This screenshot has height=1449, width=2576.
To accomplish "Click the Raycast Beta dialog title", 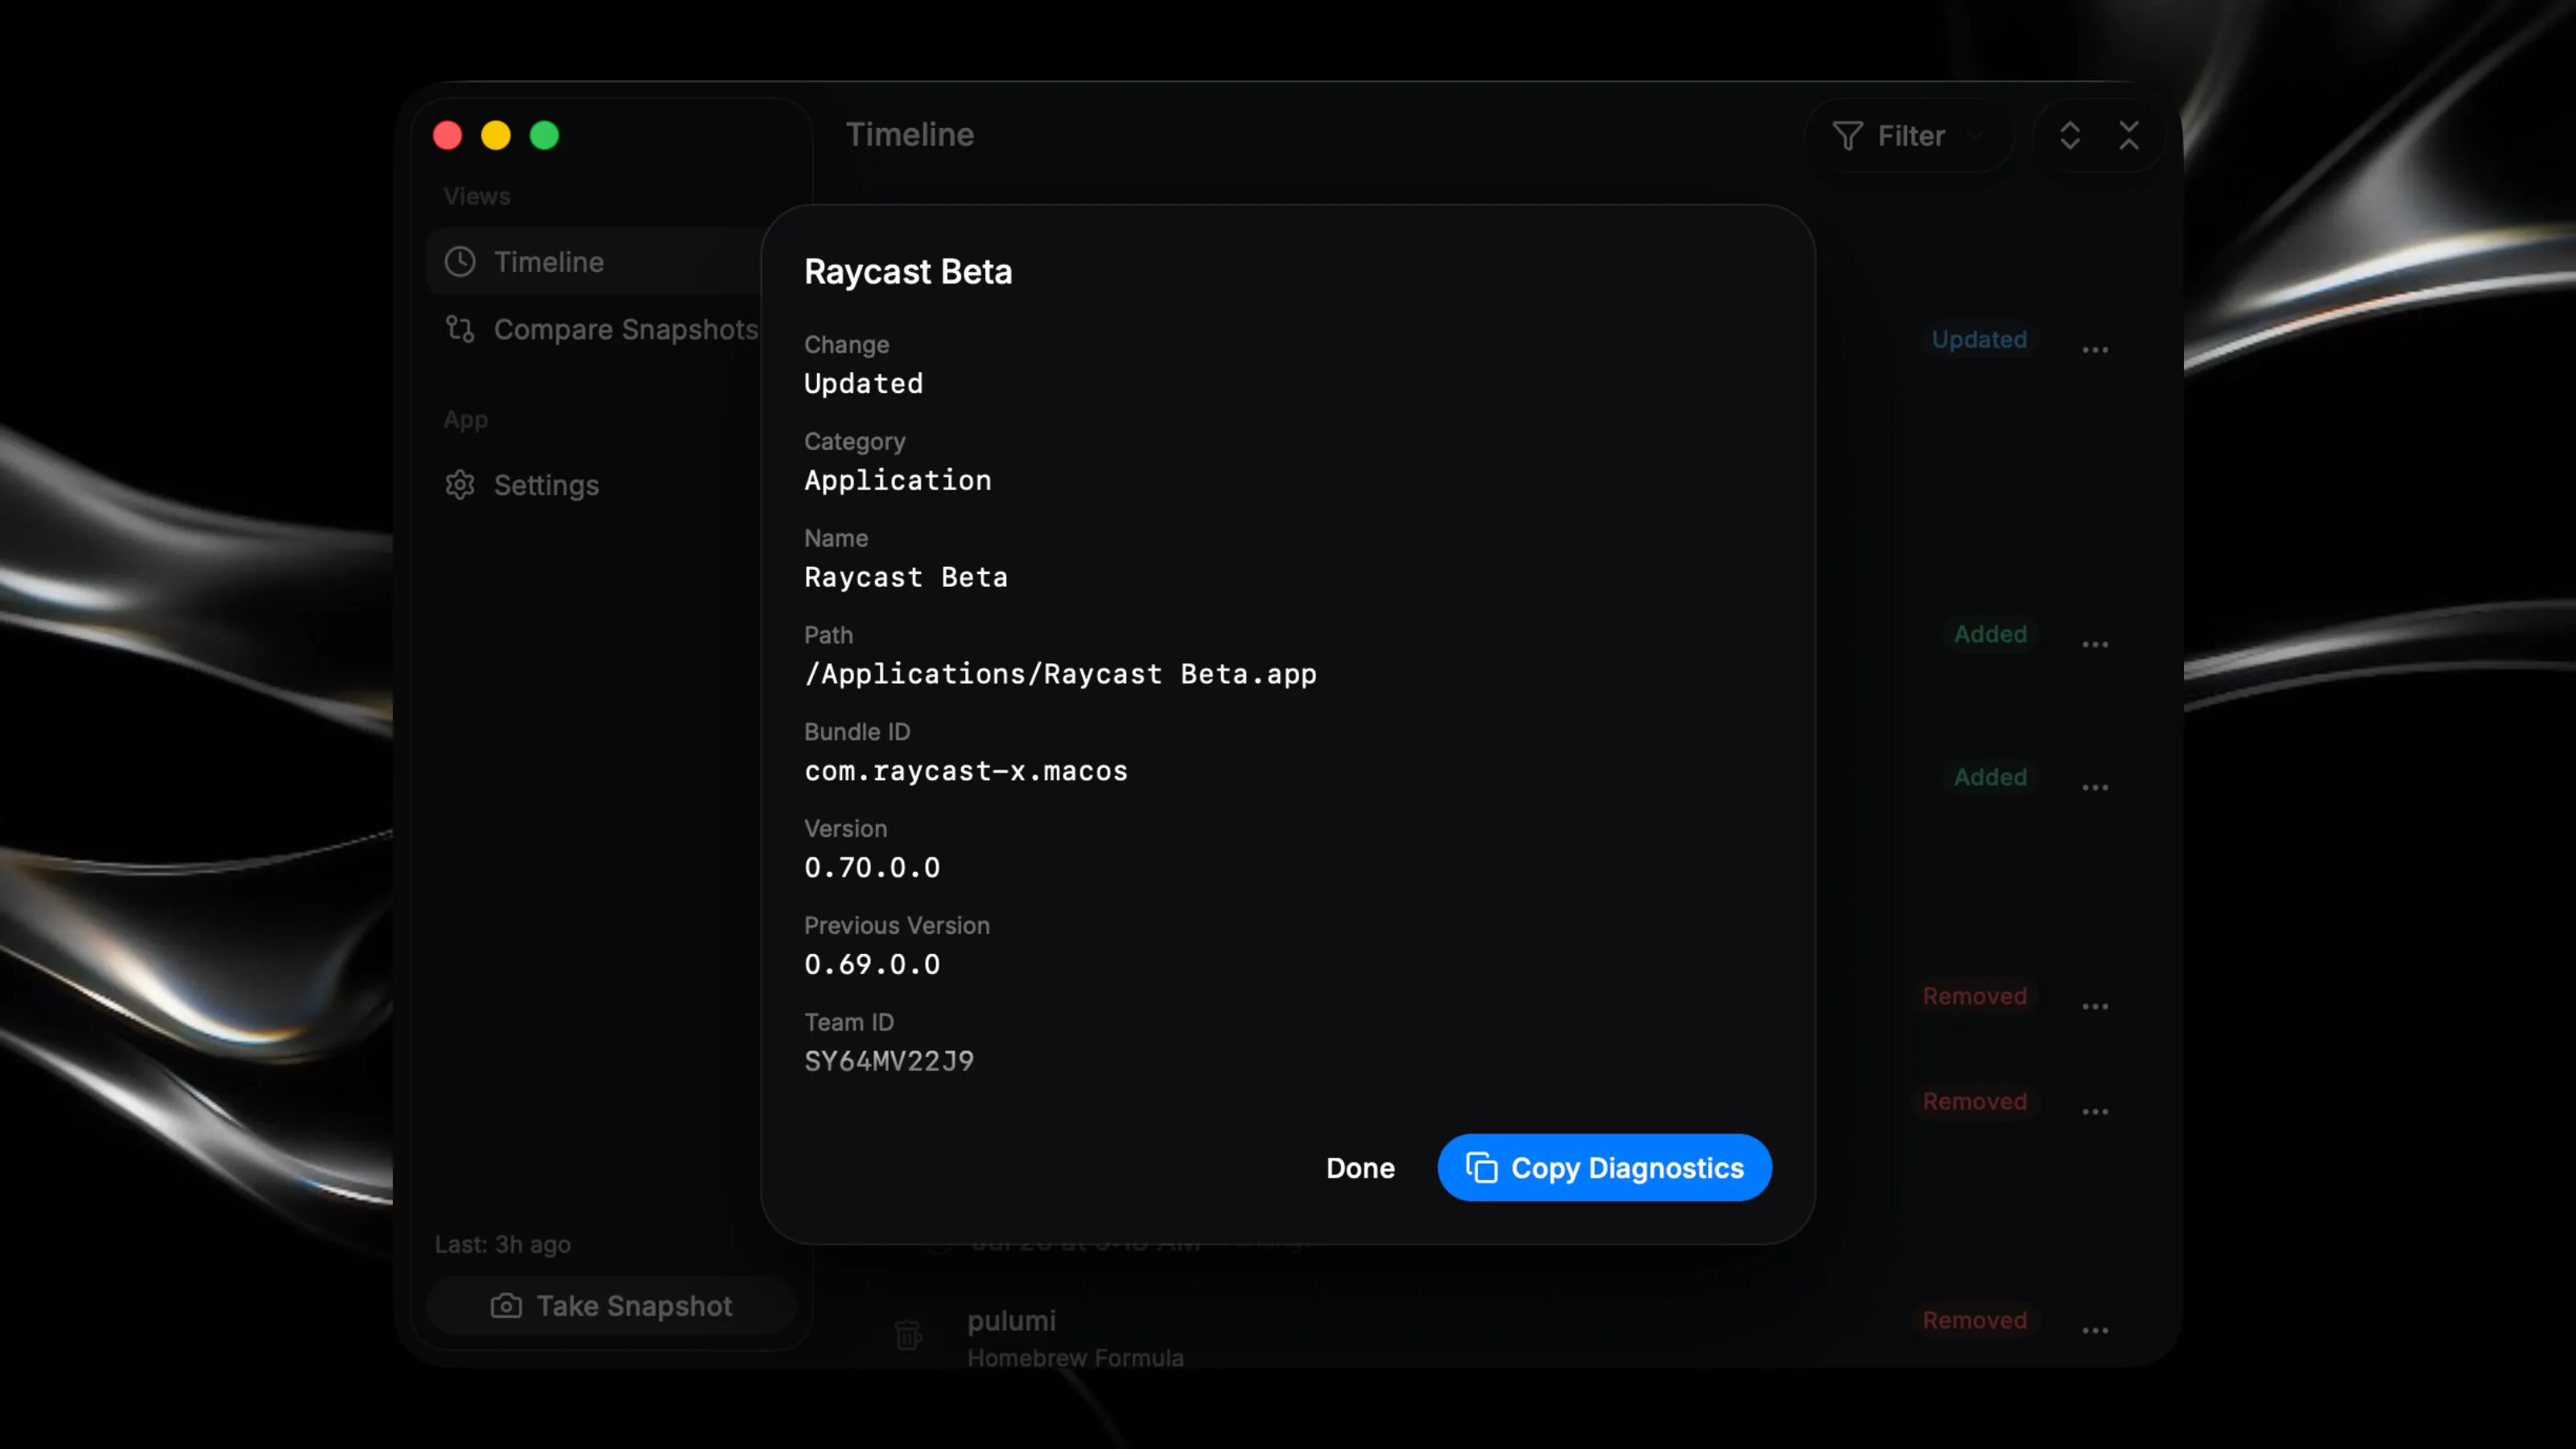I will [x=908, y=272].
